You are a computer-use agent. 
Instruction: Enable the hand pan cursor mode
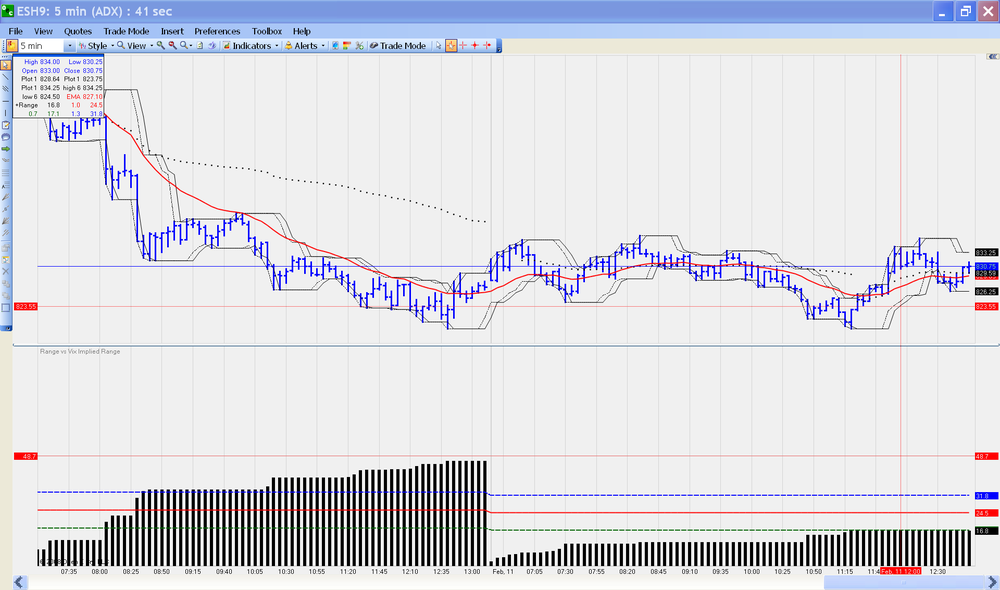pyautogui.click(x=451, y=45)
